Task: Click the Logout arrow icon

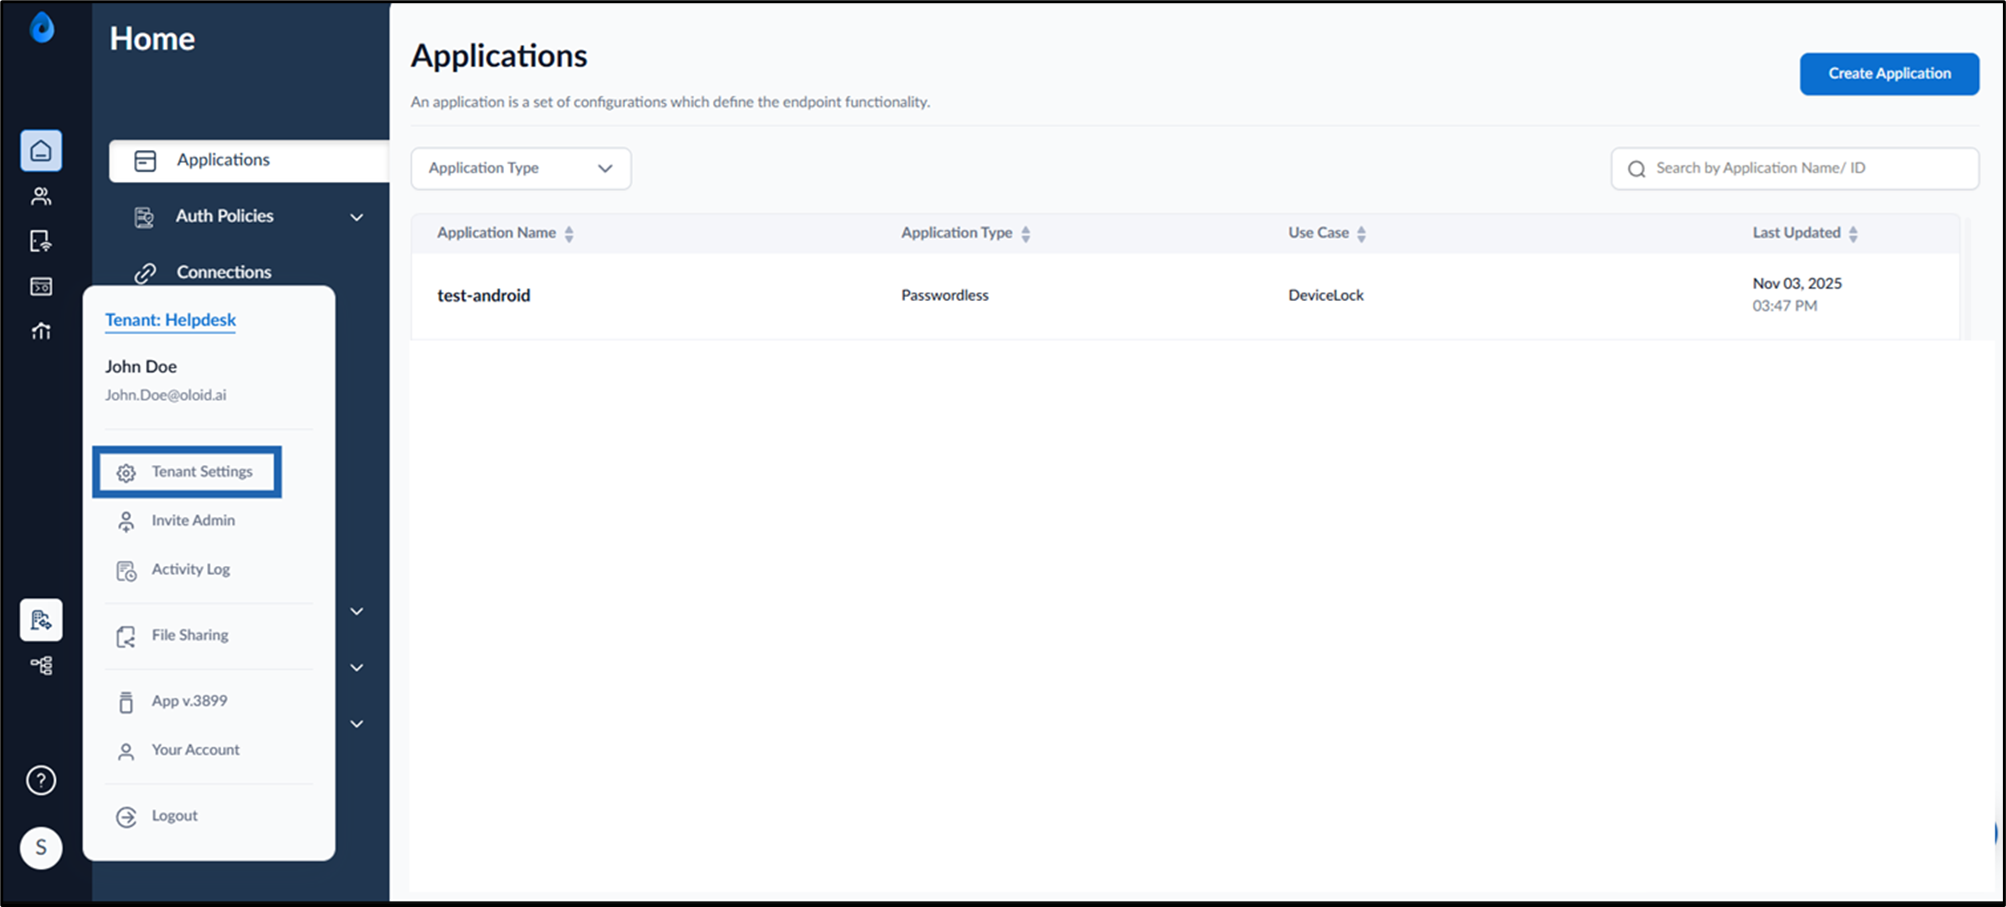Action: 126,817
